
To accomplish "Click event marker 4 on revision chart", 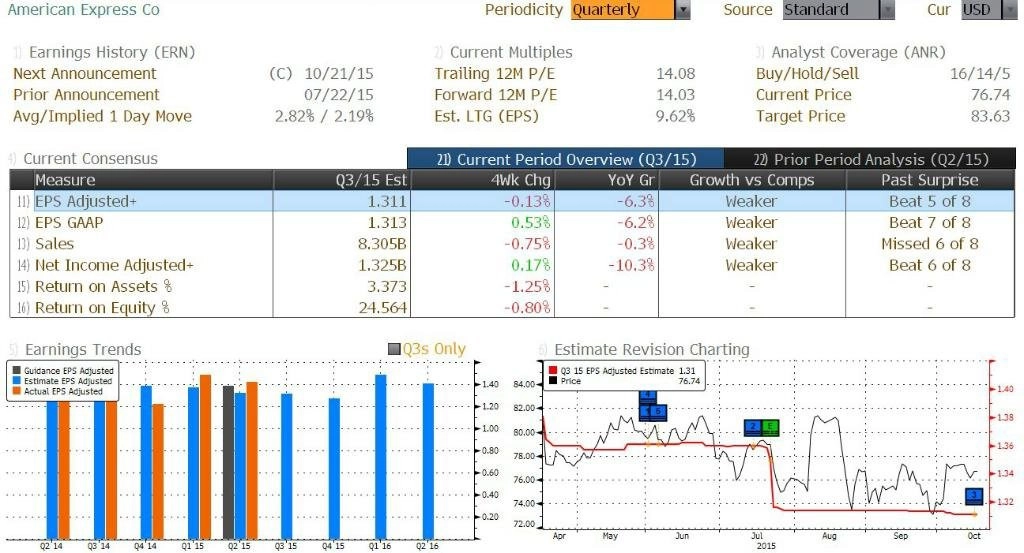I will tap(647, 396).
